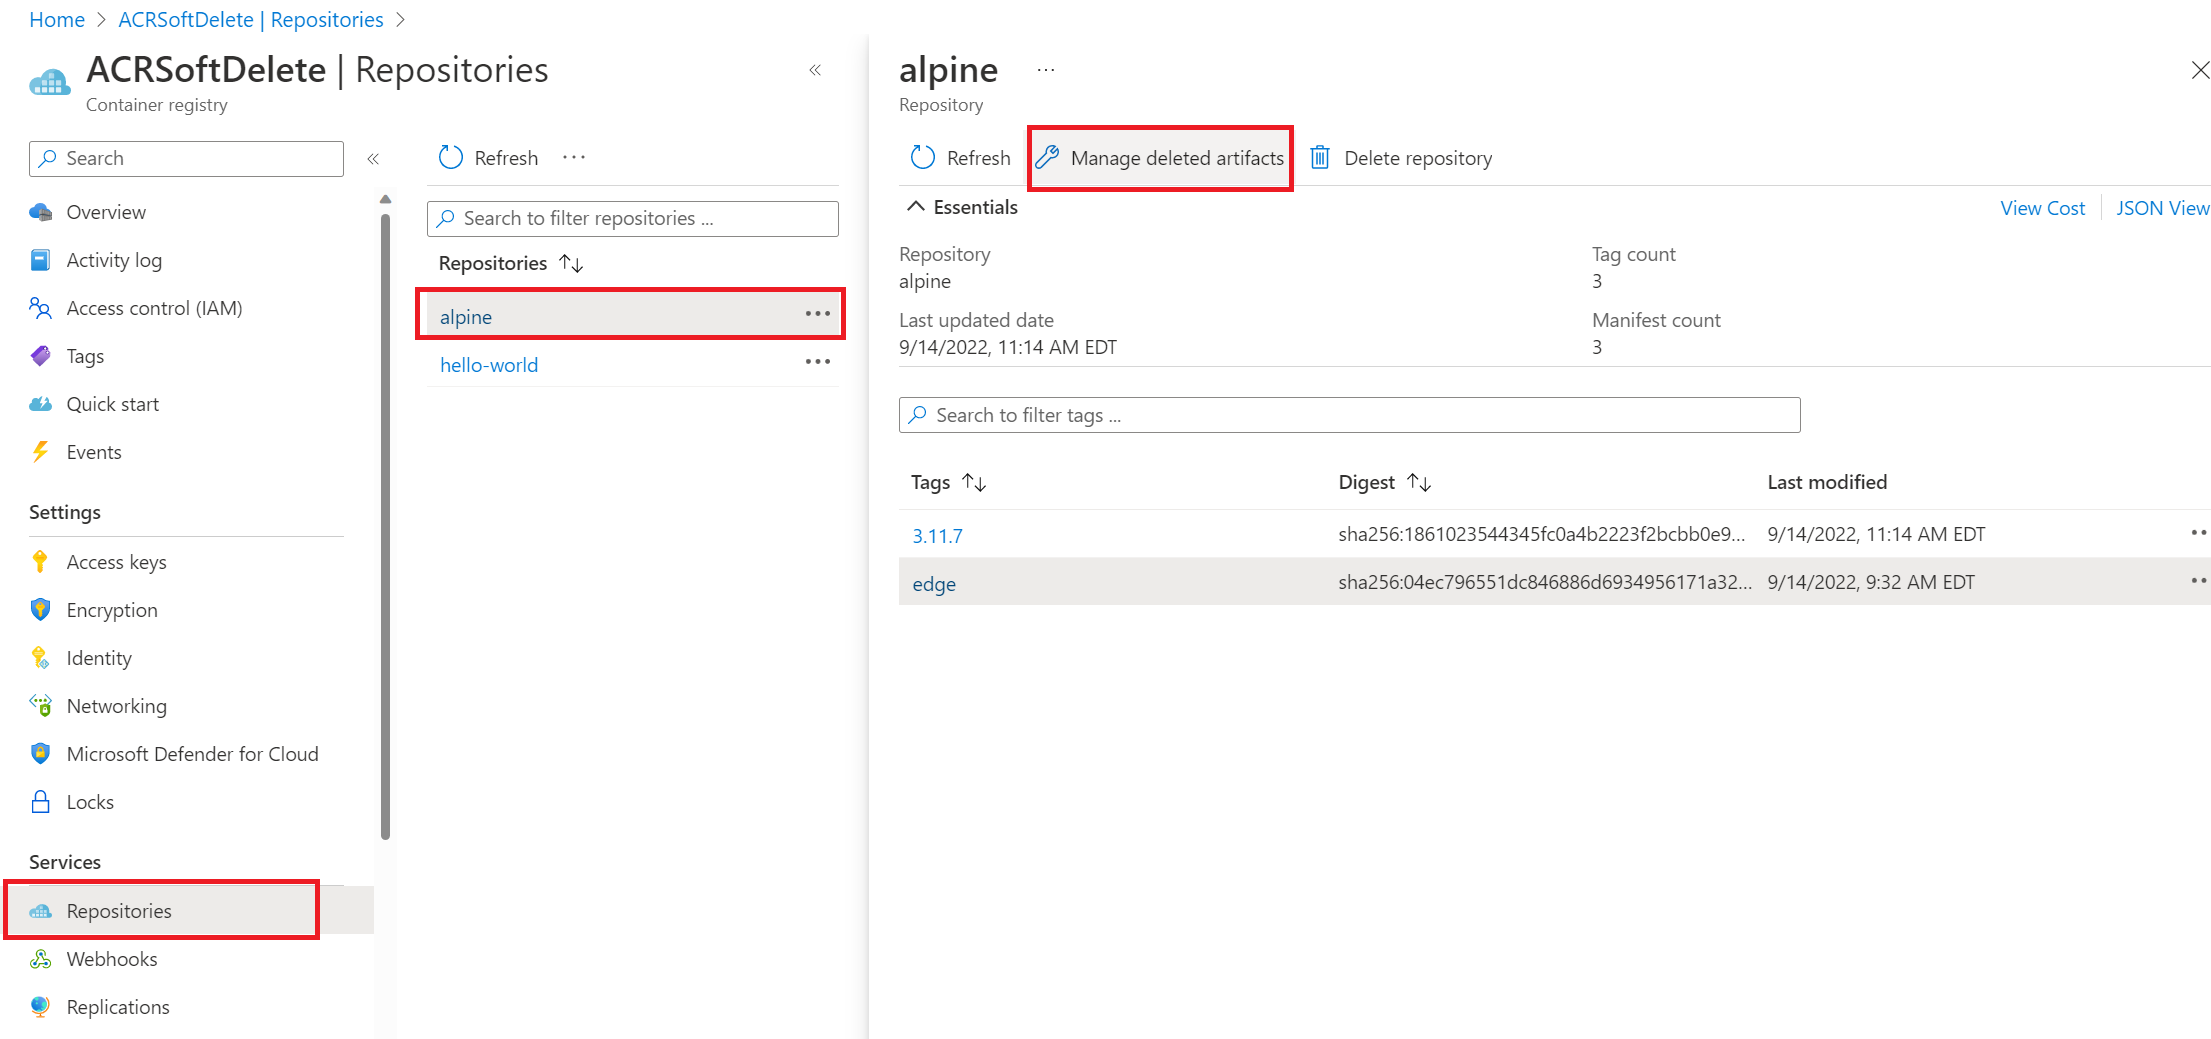Open Identity settings

tap(99, 658)
